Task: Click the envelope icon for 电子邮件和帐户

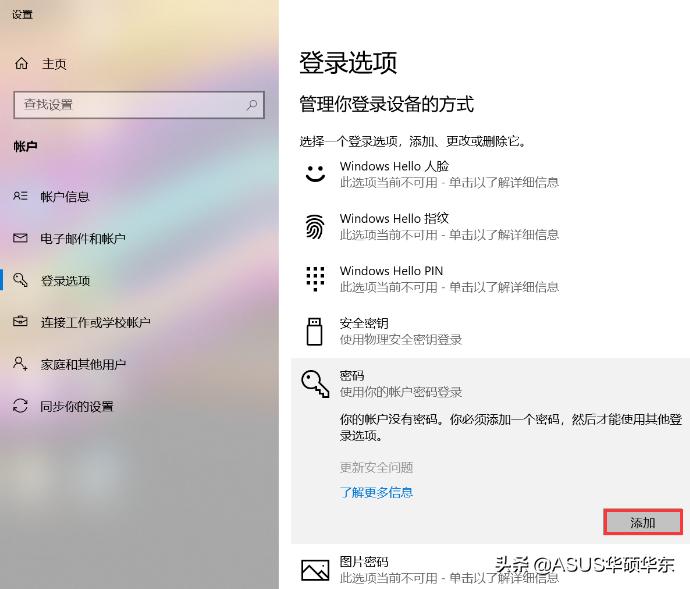Action: click(x=20, y=238)
